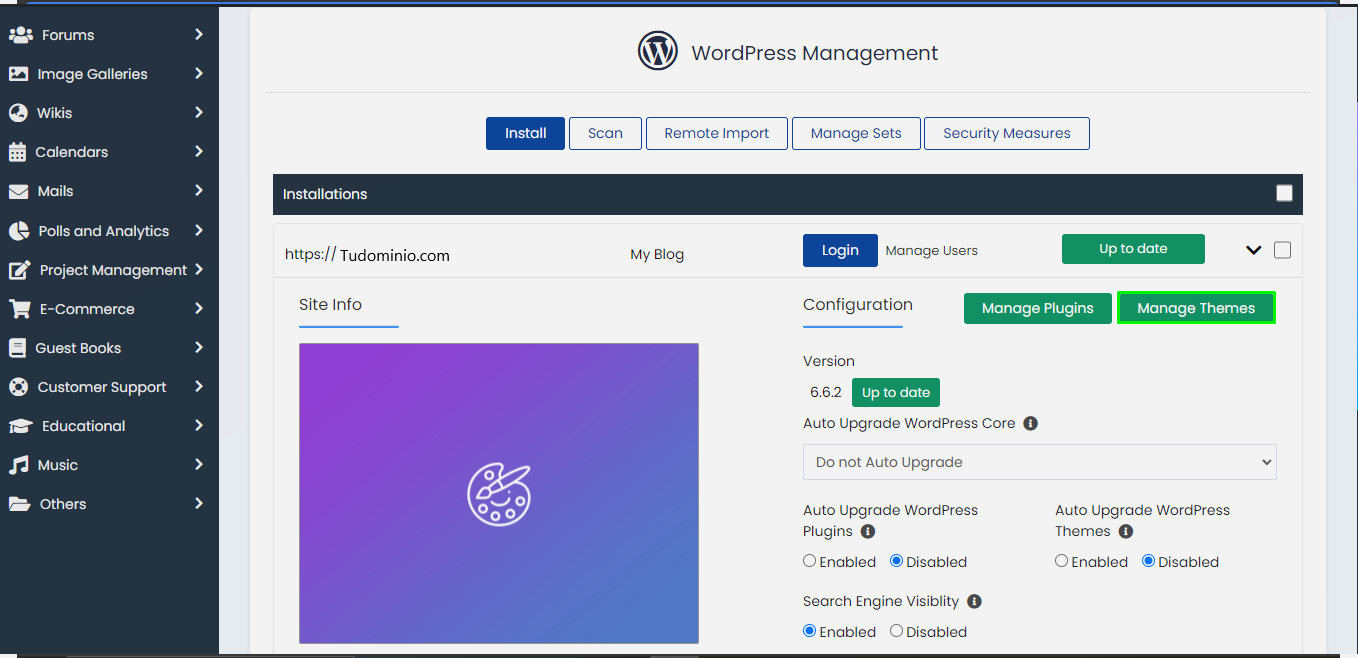This screenshot has width=1358, height=658.
Task: Disable Search Engine Visiblity
Action: [x=897, y=631]
